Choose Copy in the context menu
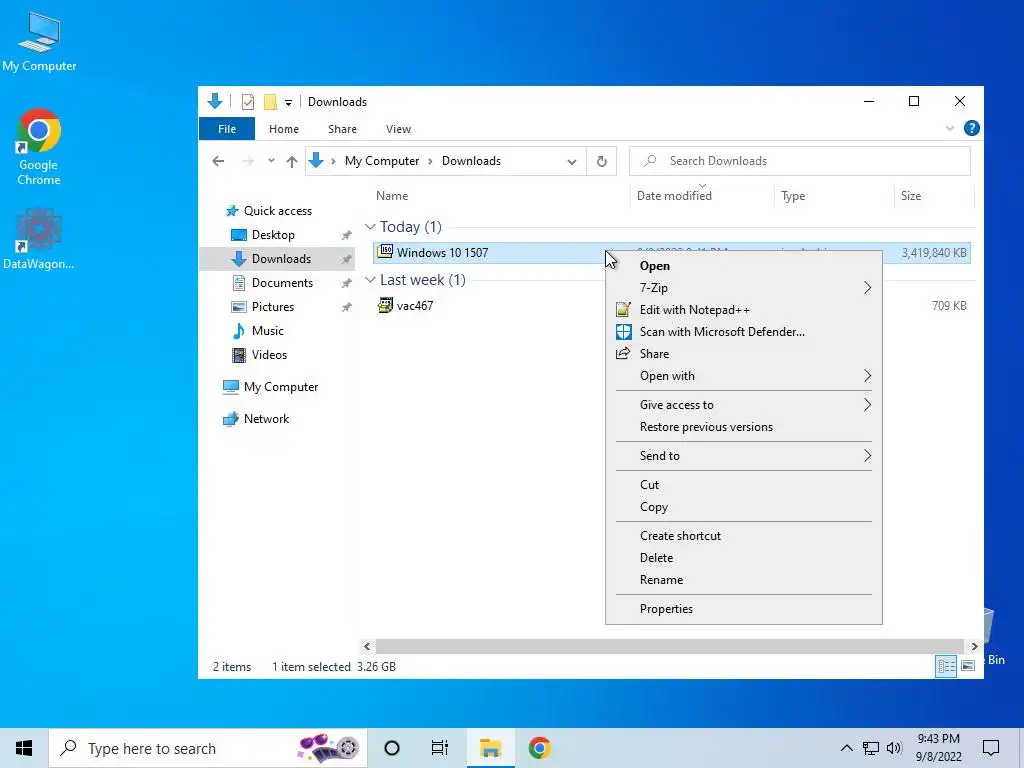 pos(743,507)
